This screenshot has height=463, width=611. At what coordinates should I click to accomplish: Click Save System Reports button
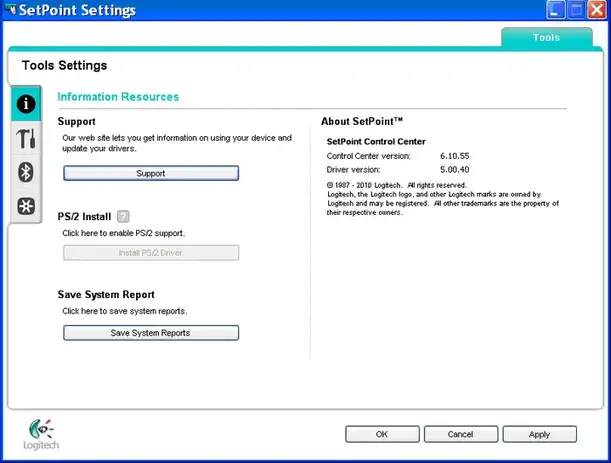click(x=151, y=333)
